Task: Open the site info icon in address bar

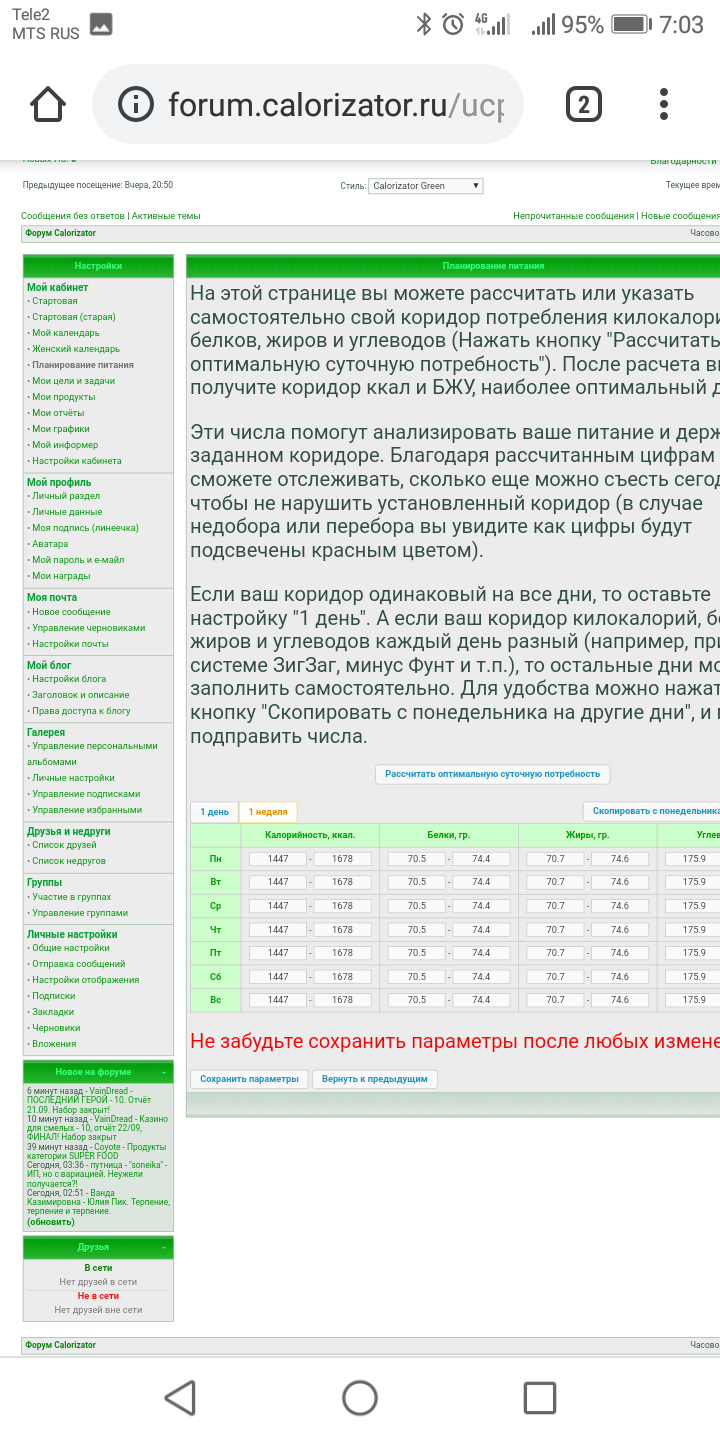Action: pyautogui.click(x=135, y=104)
